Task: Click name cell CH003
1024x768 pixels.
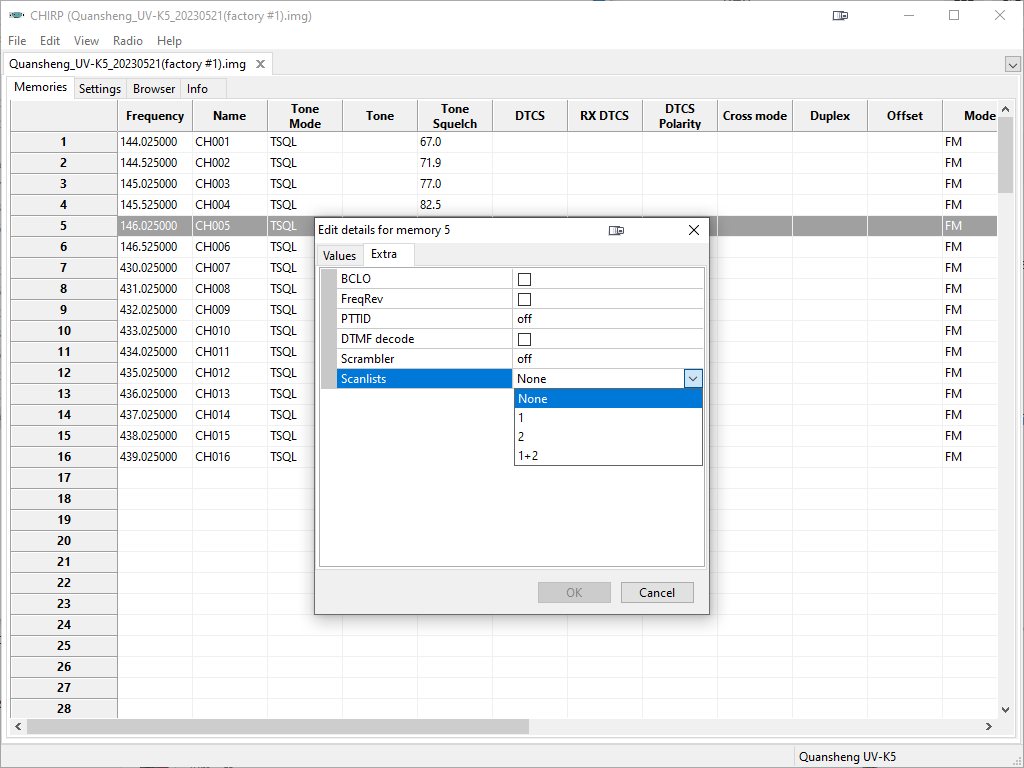Action: pos(229,184)
